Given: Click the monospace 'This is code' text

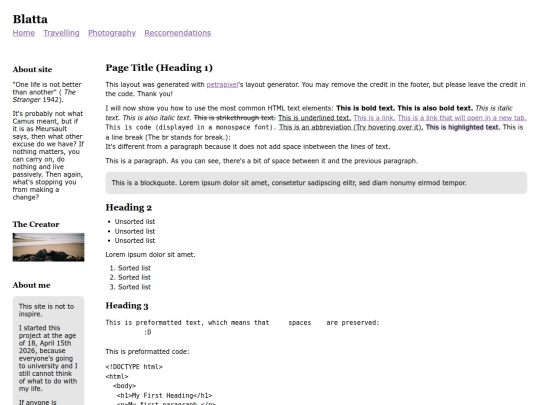Looking at the screenshot, I should point(191,127).
